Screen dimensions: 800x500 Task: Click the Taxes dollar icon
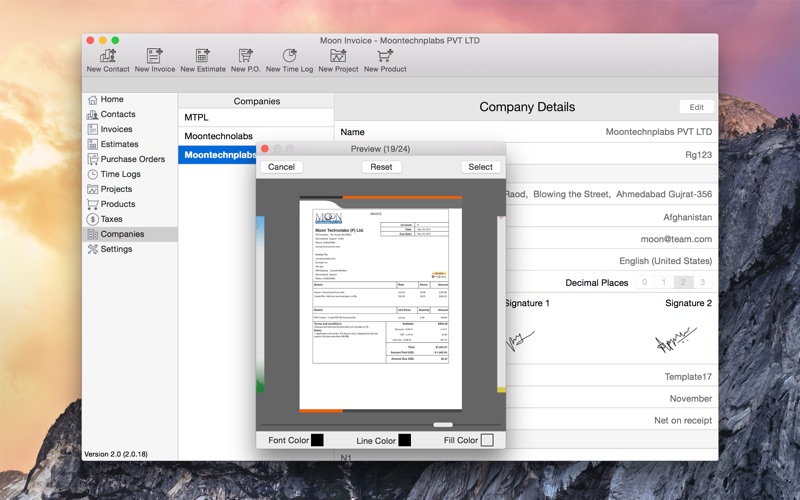click(92, 219)
